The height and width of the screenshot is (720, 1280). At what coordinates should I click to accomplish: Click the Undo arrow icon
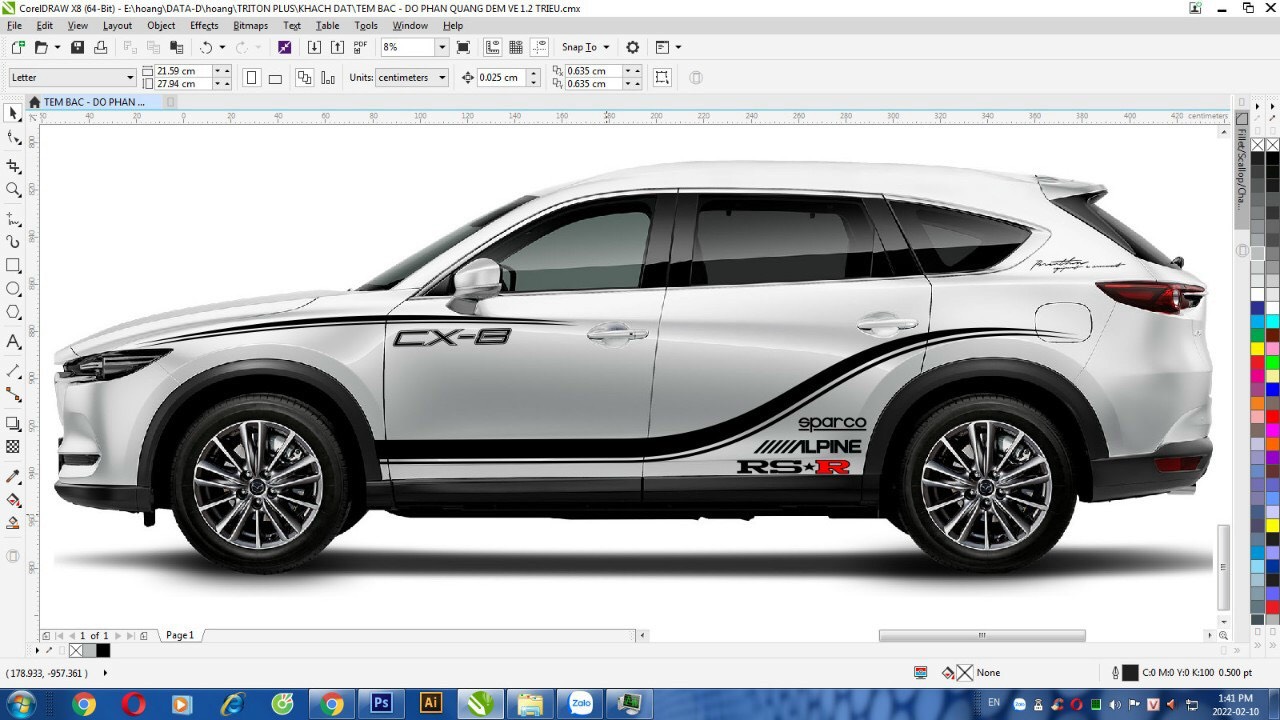(206, 47)
